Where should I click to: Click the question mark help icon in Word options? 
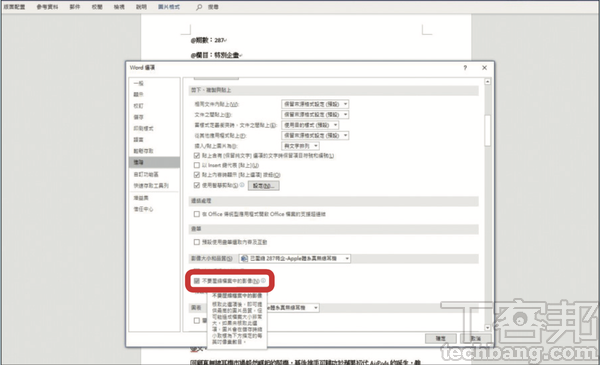click(465, 68)
